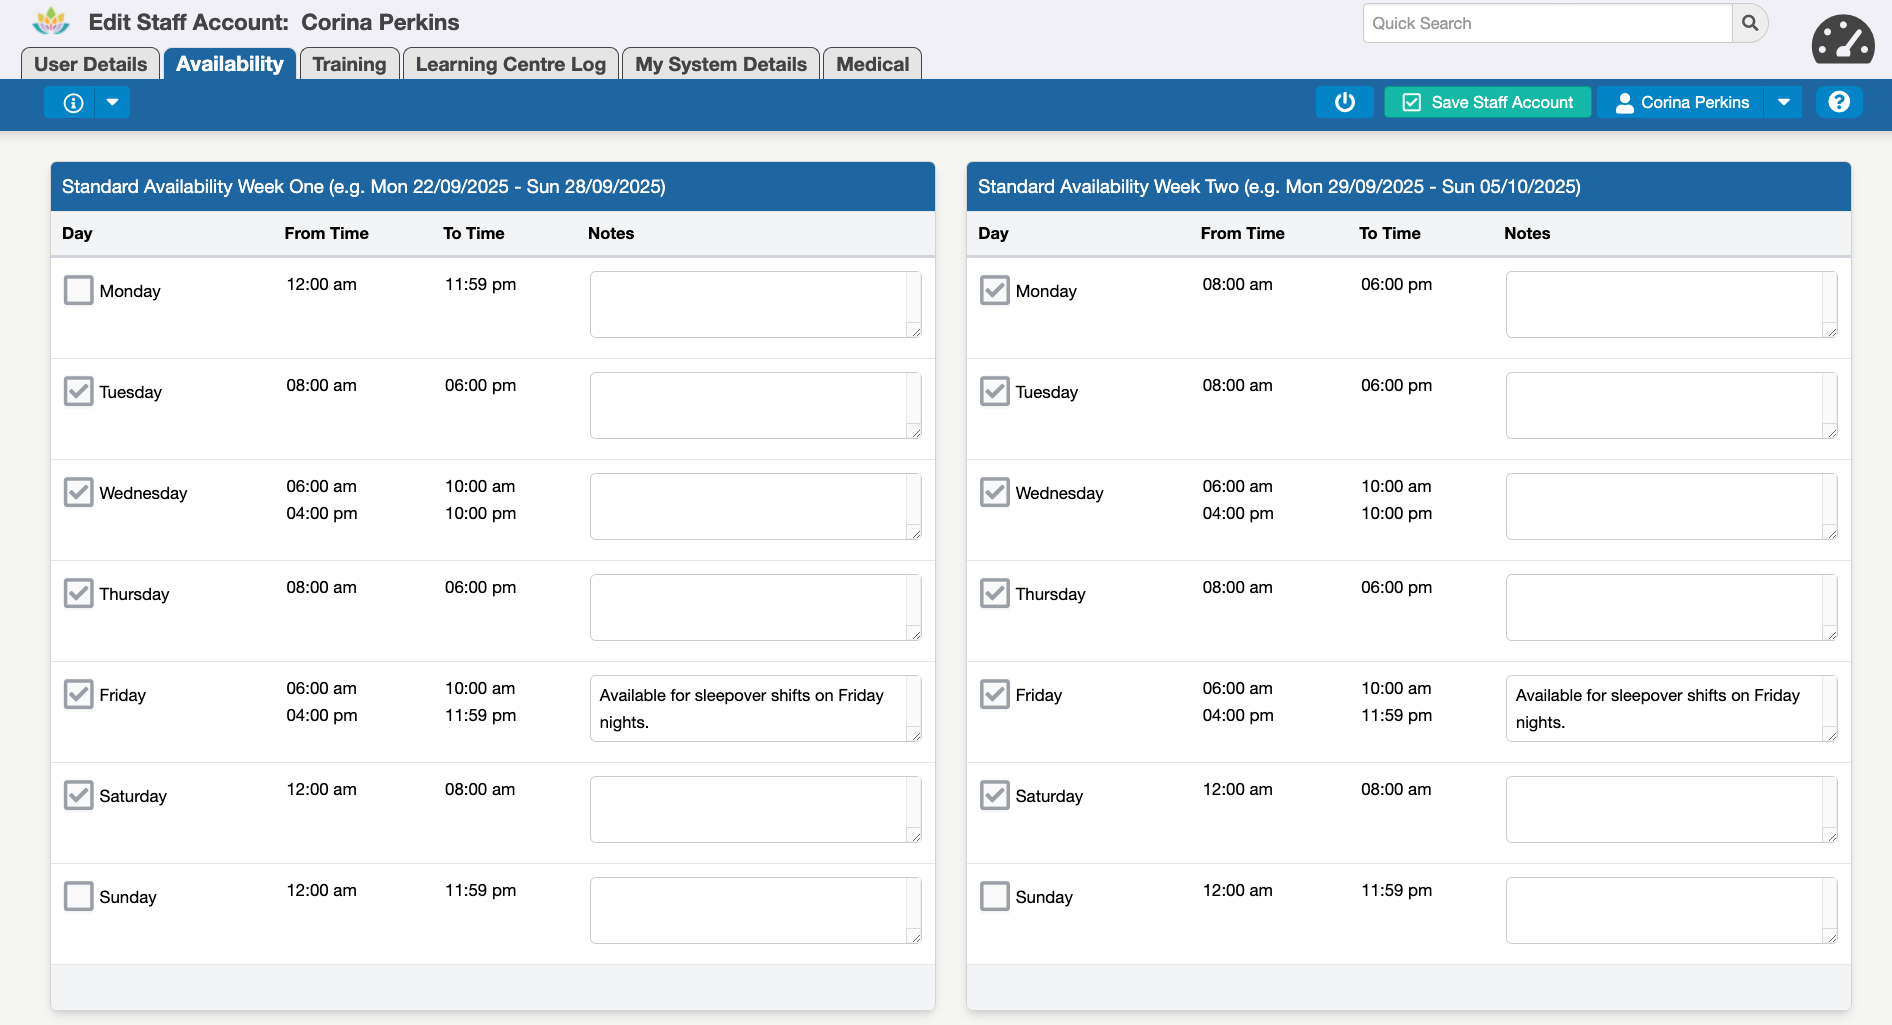The image size is (1892, 1025).
Task: Click Saturday notes box in Week Two
Action: (1671, 809)
